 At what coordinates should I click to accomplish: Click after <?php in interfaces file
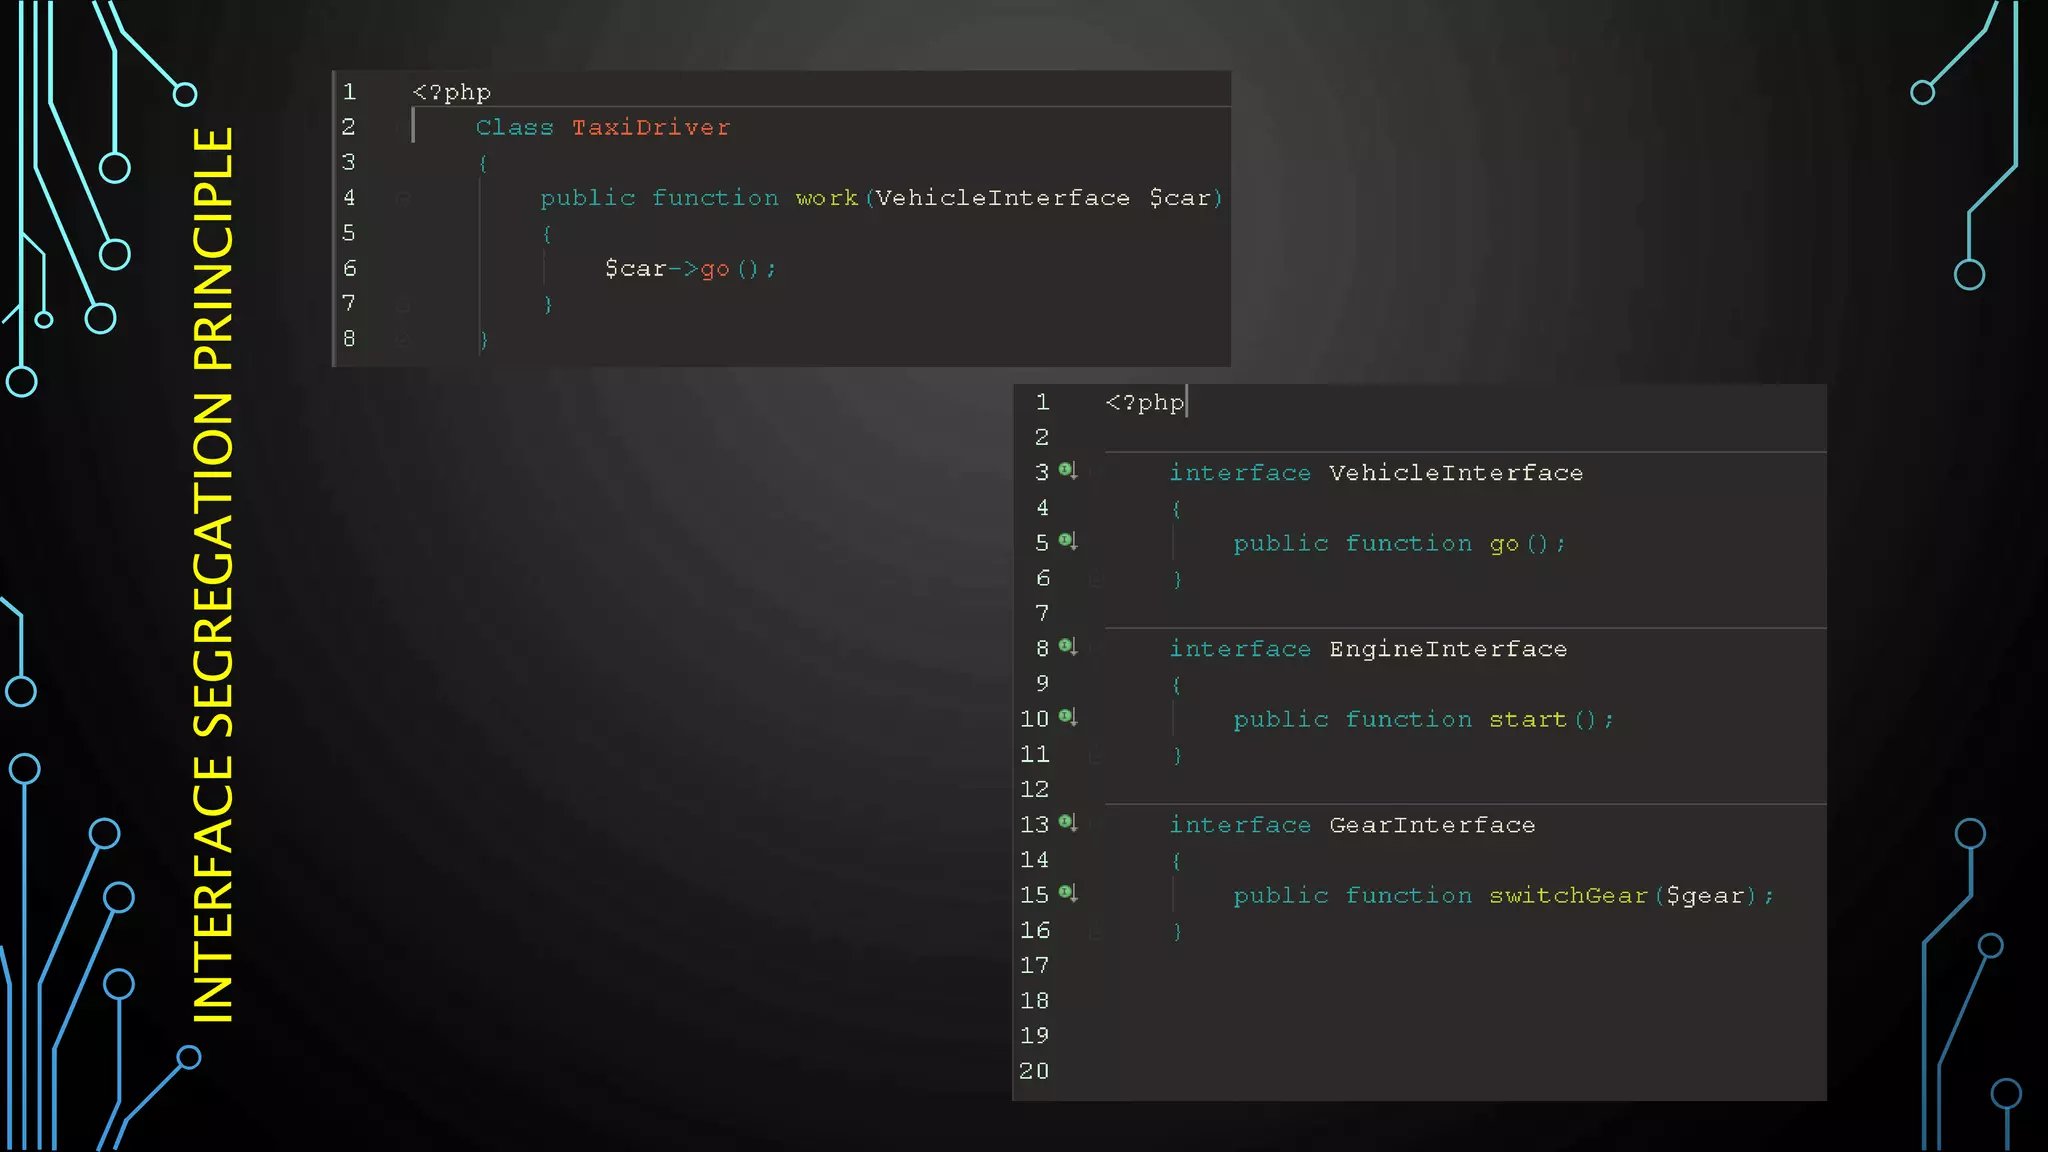coord(1186,403)
